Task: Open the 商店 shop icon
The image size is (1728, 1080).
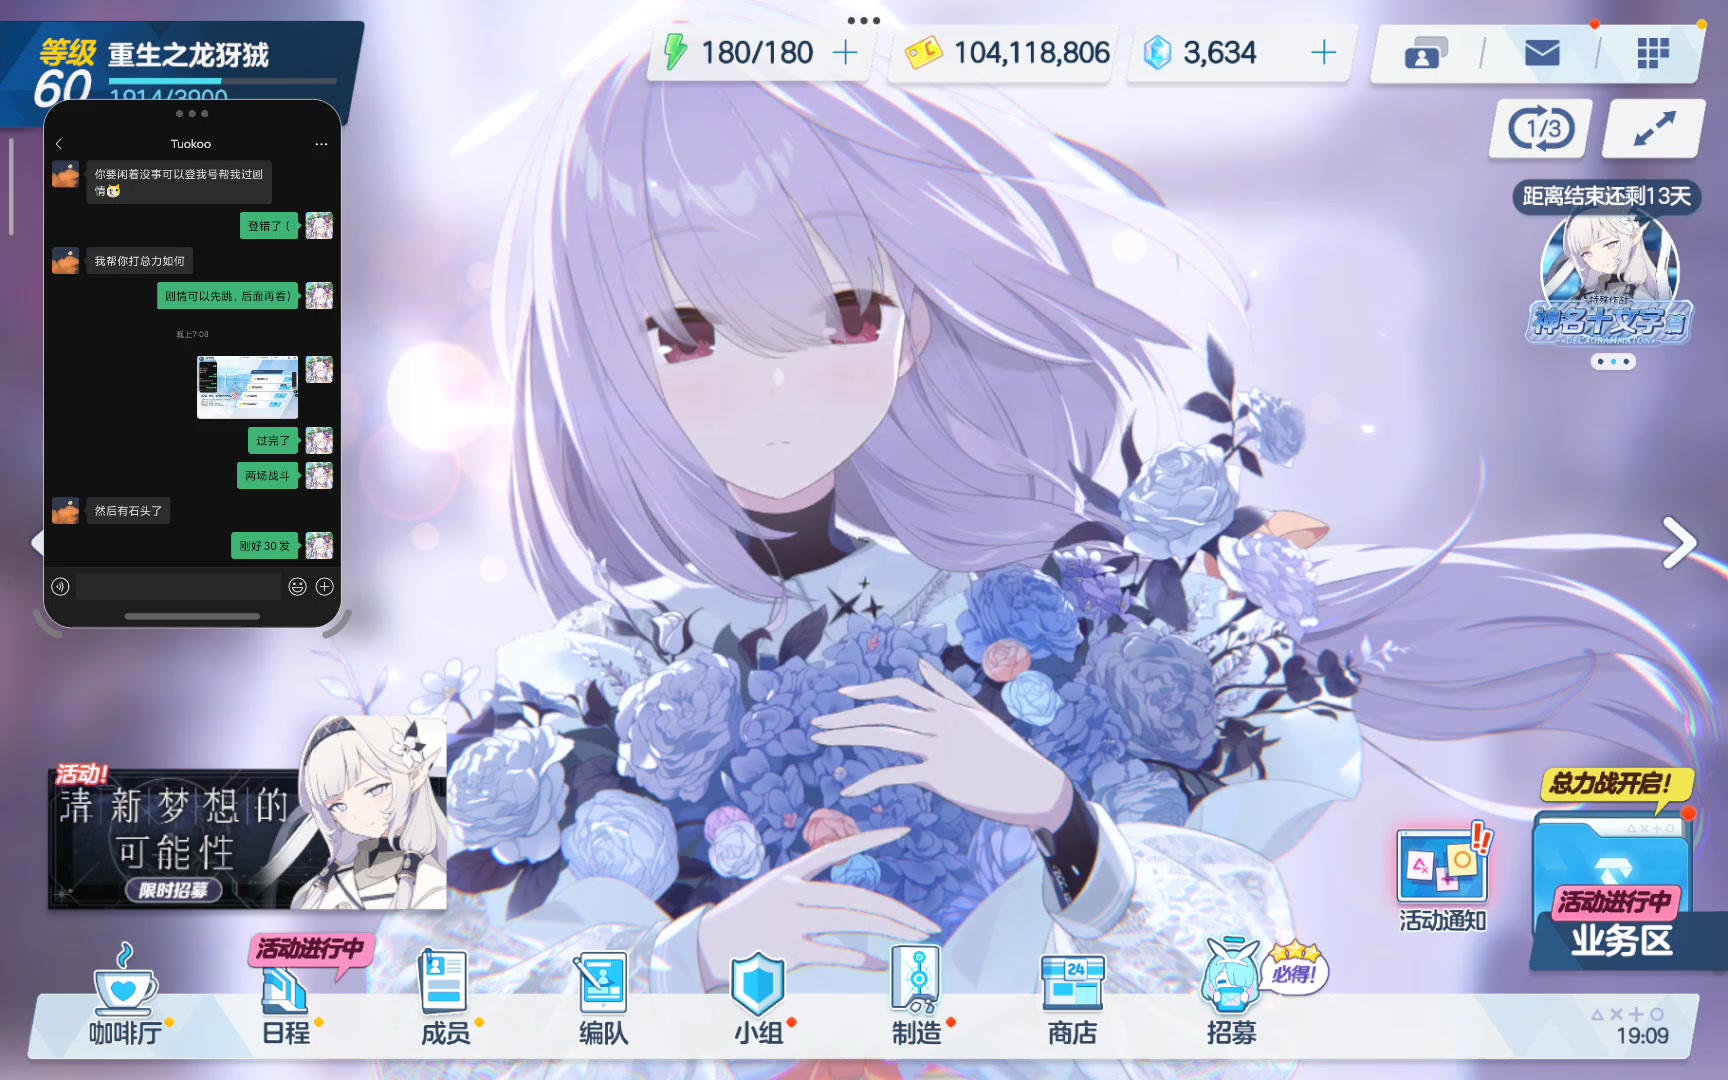Action: pyautogui.click(x=1073, y=1000)
